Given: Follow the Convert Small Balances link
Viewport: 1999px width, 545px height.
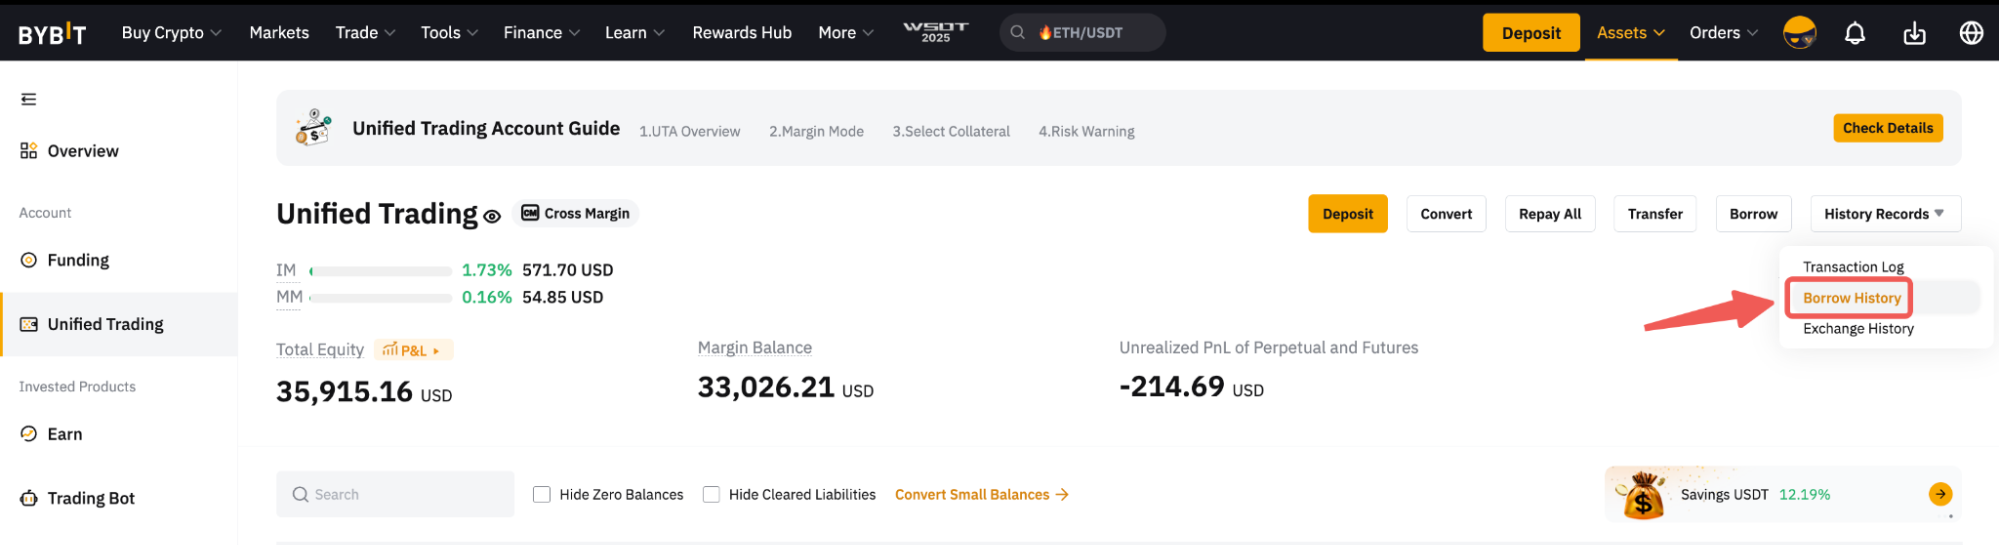Looking at the screenshot, I should [x=981, y=494].
